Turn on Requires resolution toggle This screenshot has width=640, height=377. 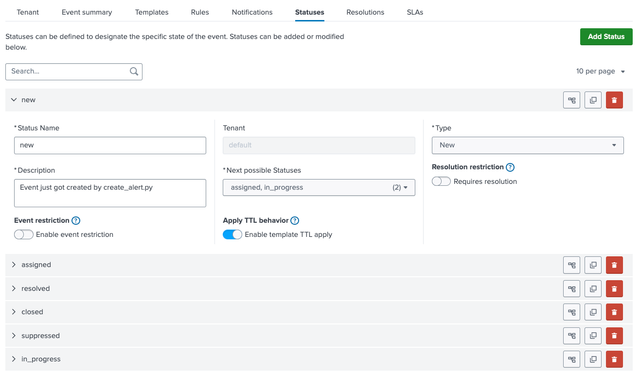point(441,181)
